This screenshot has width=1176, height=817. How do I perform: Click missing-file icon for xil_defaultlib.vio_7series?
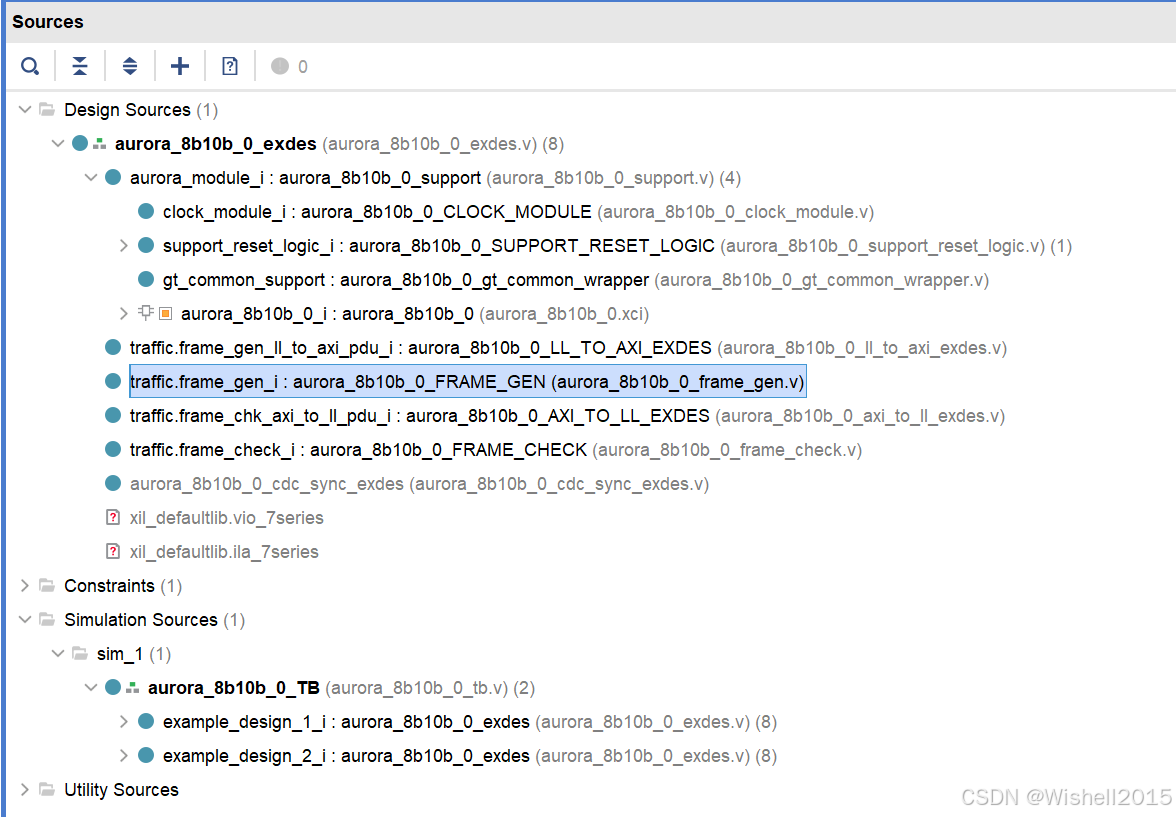(x=113, y=517)
